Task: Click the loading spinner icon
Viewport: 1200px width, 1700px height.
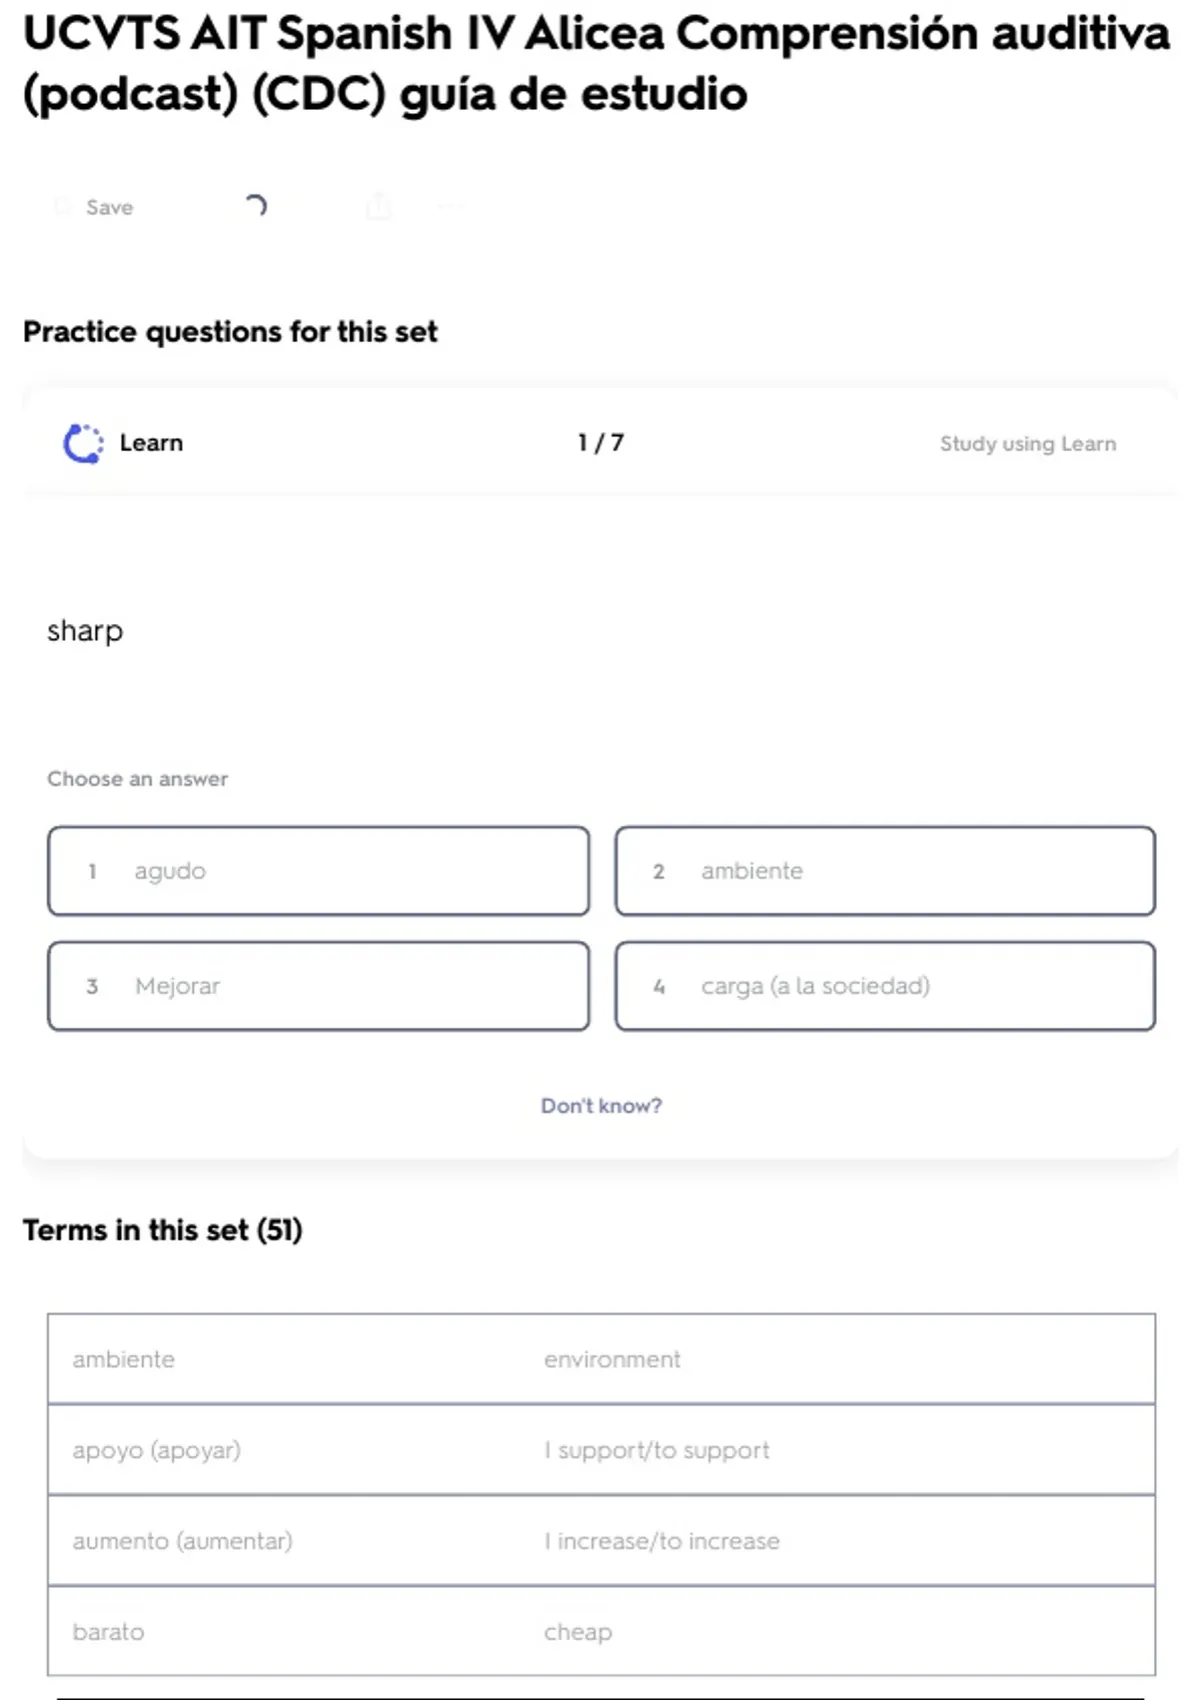Action: click(255, 206)
